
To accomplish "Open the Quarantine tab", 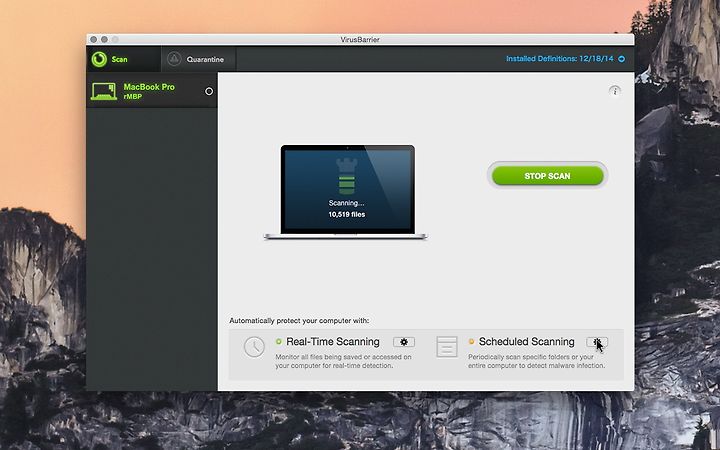I will coord(198,59).
